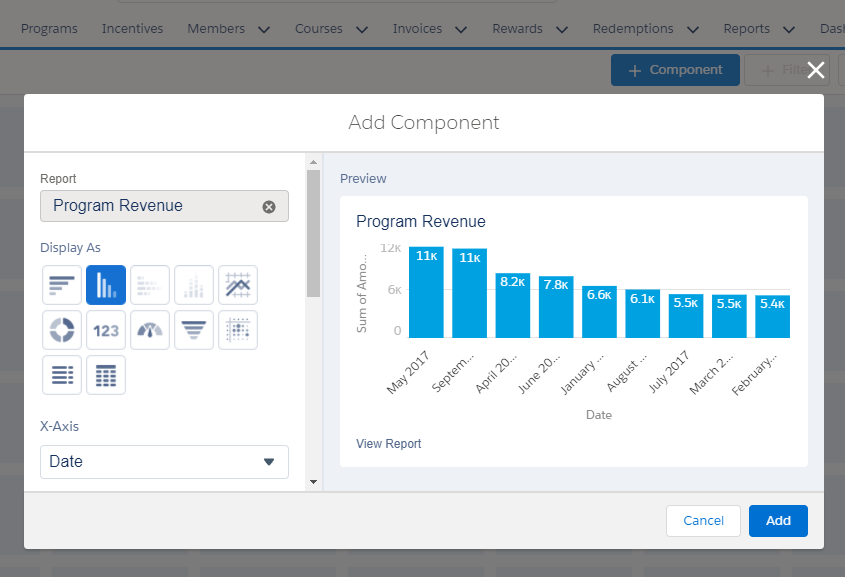The width and height of the screenshot is (845, 577).
Task: Click the July 2017 axis label
Action: tap(668, 372)
